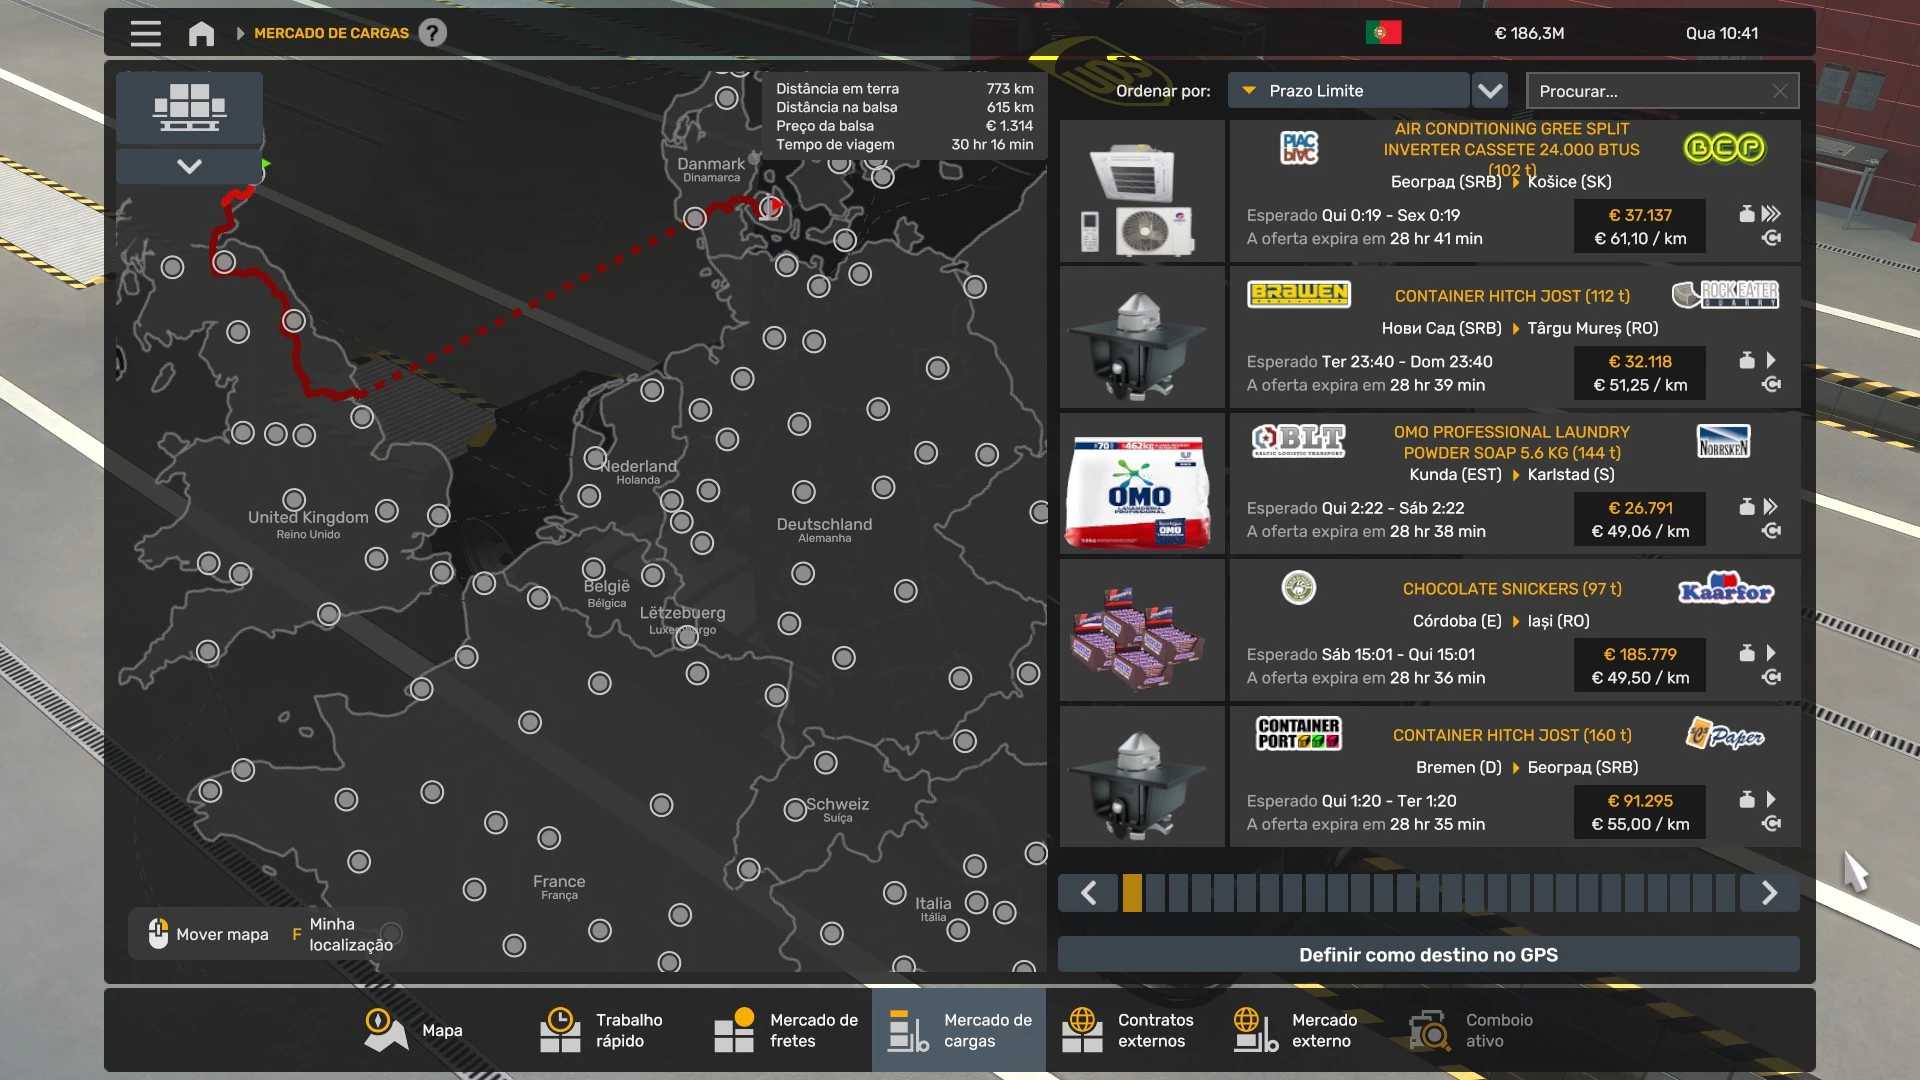The height and width of the screenshot is (1080, 1920).
Task: Open the help question mark
Action: (x=432, y=33)
